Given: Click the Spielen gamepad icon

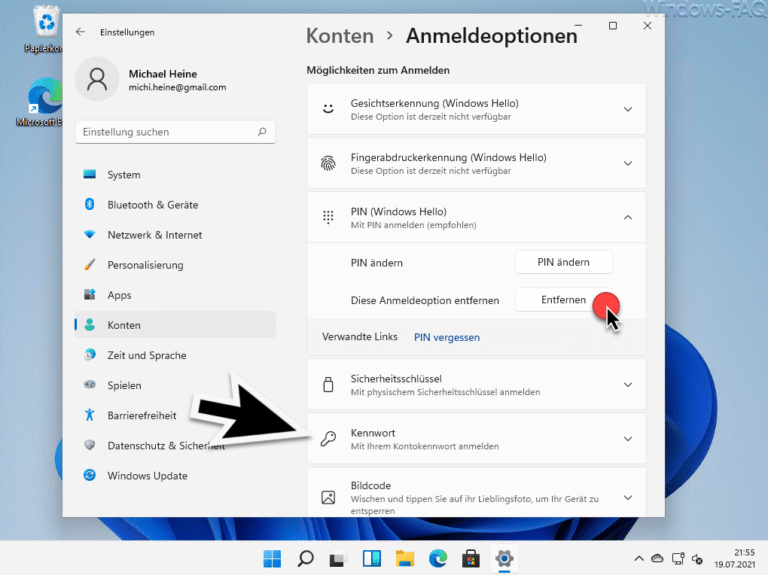Looking at the screenshot, I should click(x=90, y=384).
